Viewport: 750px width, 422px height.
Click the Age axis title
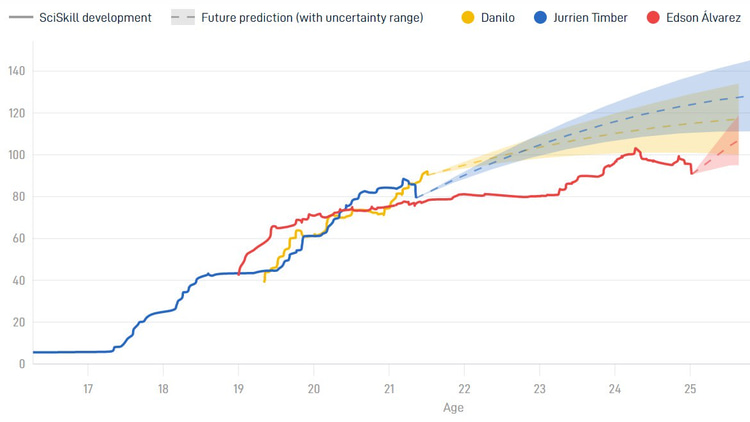pos(453,408)
